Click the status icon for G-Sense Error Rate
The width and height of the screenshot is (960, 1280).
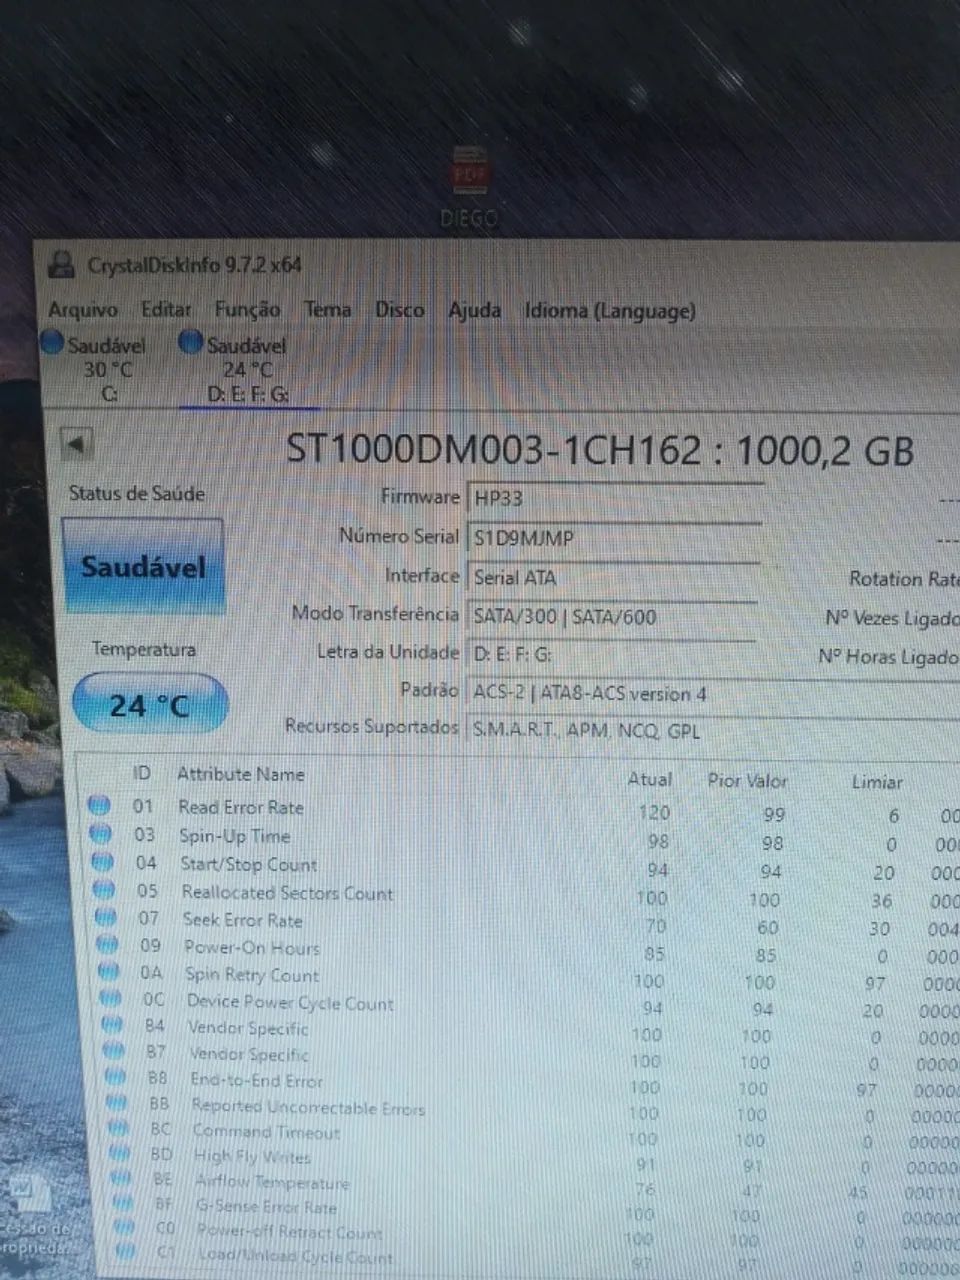click(123, 1203)
